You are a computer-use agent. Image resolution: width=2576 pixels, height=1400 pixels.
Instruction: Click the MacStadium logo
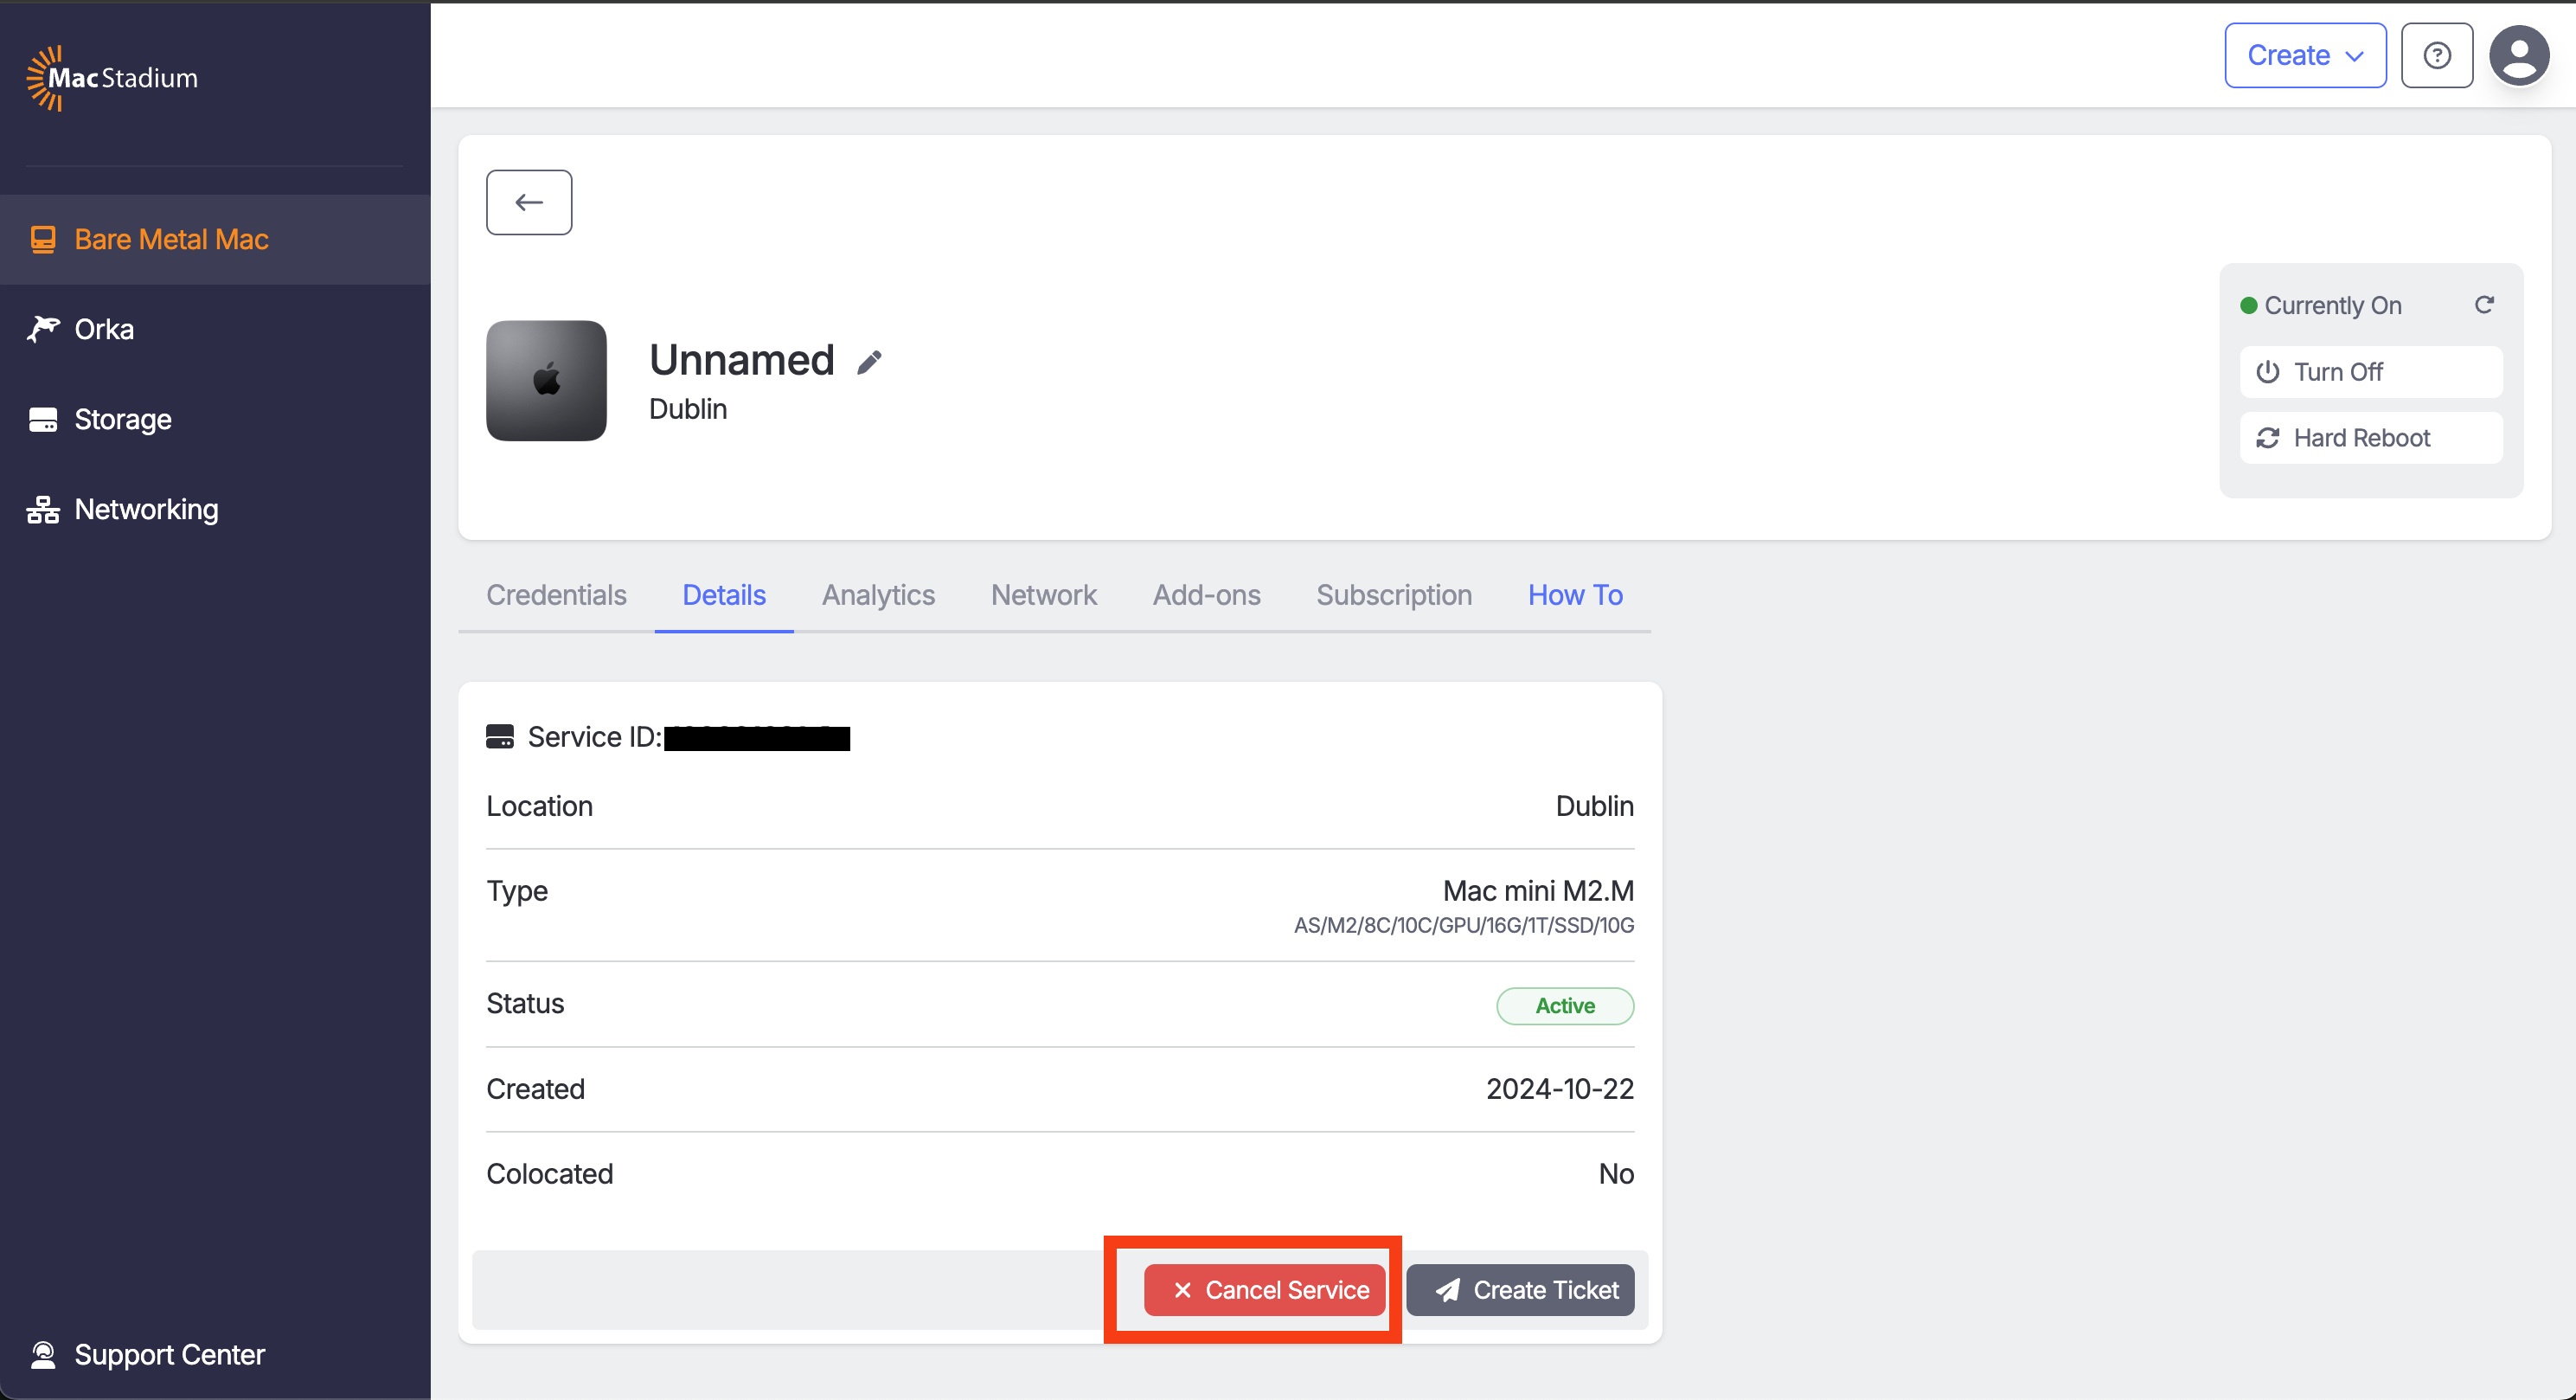pyautogui.click(x=112, y=78)
